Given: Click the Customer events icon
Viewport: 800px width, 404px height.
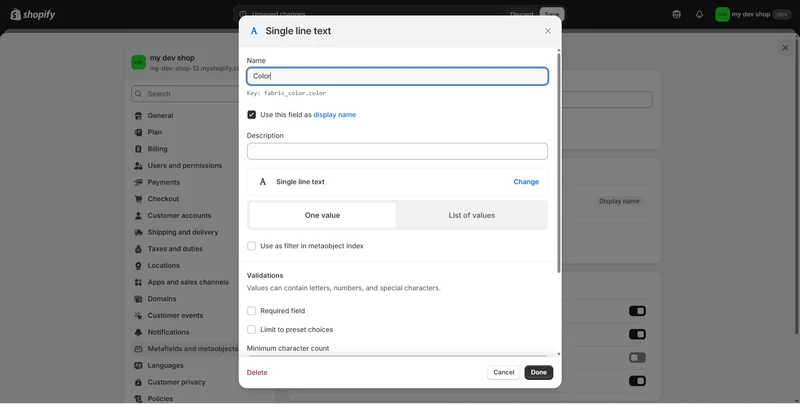Looking at the screenshot, I should pyautogui.click(x=138, y=316).
